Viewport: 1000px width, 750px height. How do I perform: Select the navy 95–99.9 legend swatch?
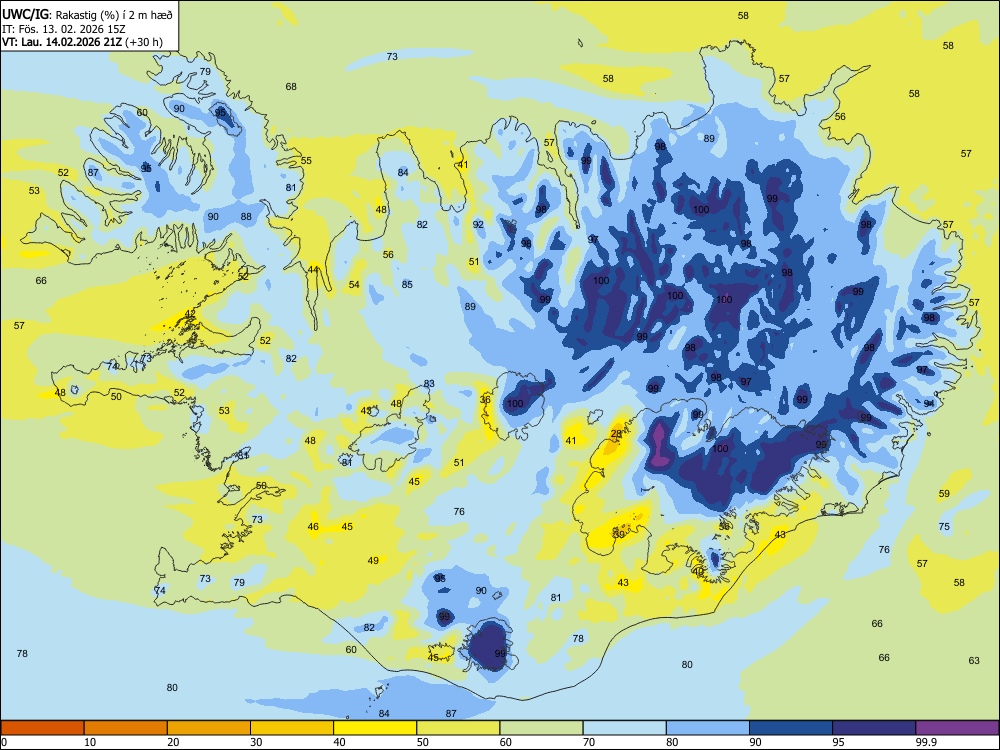tap(874, 728)
